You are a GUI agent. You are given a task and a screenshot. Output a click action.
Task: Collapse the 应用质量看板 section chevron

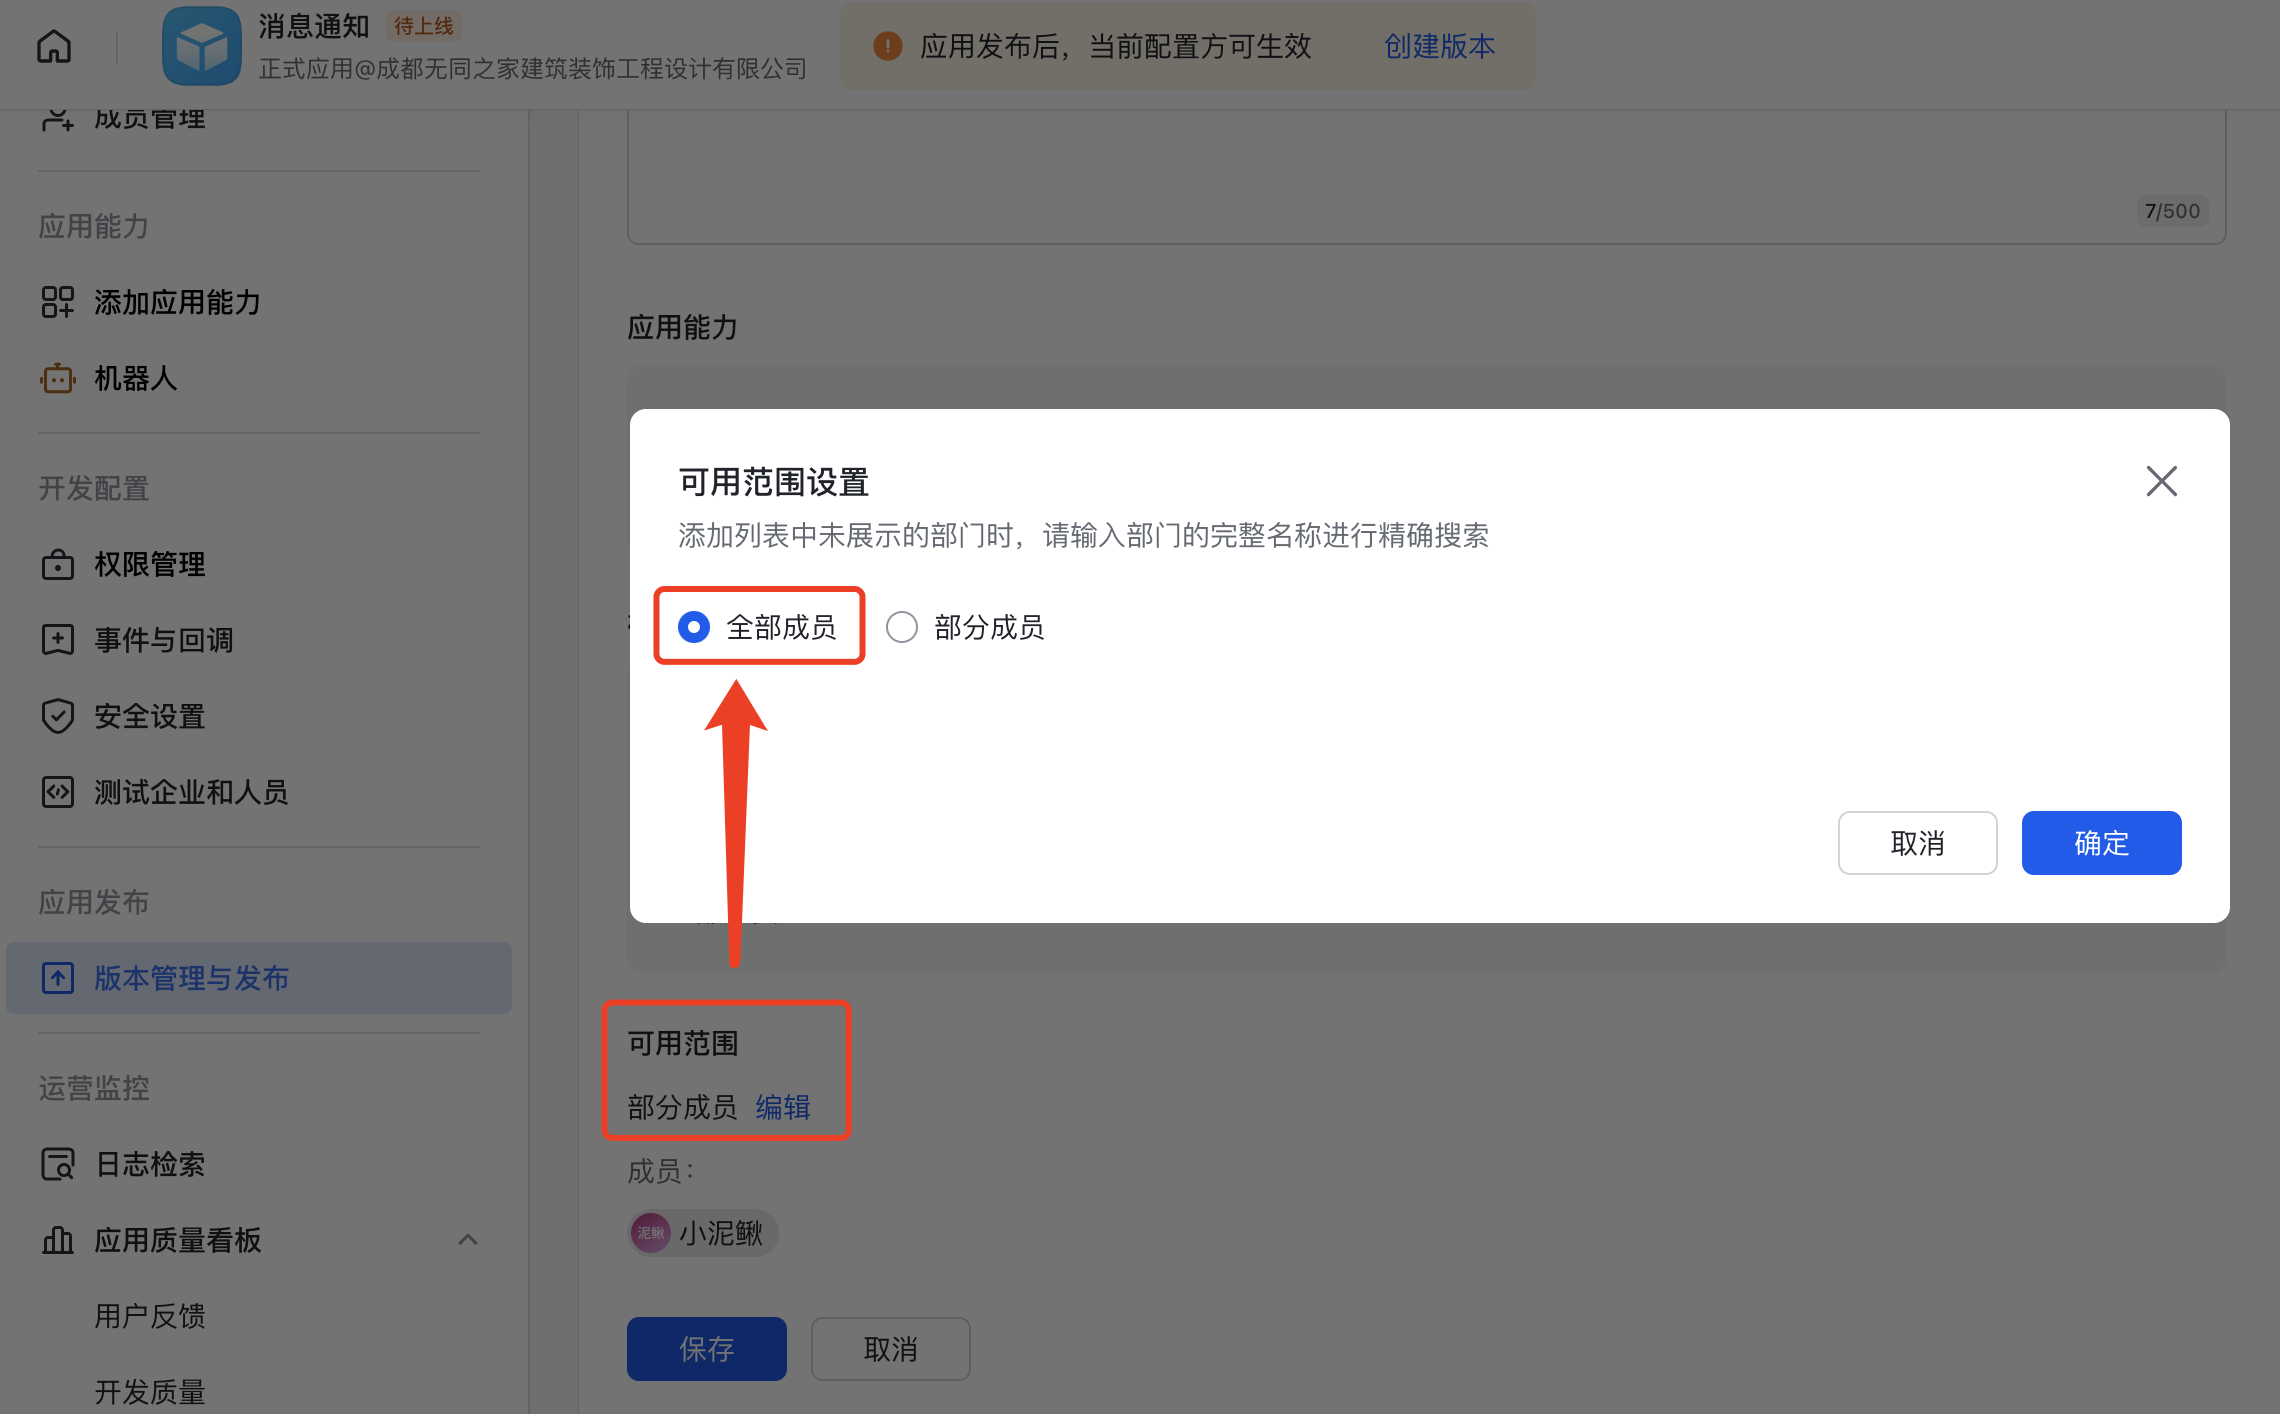pyautogui.click(x=467, y=1240)
